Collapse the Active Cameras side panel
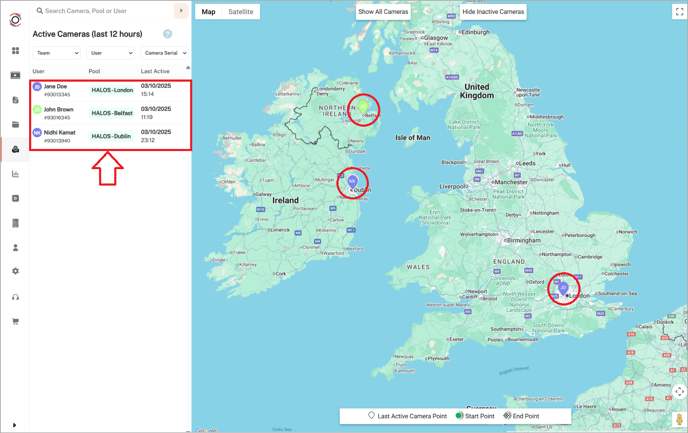 (181, 11)
